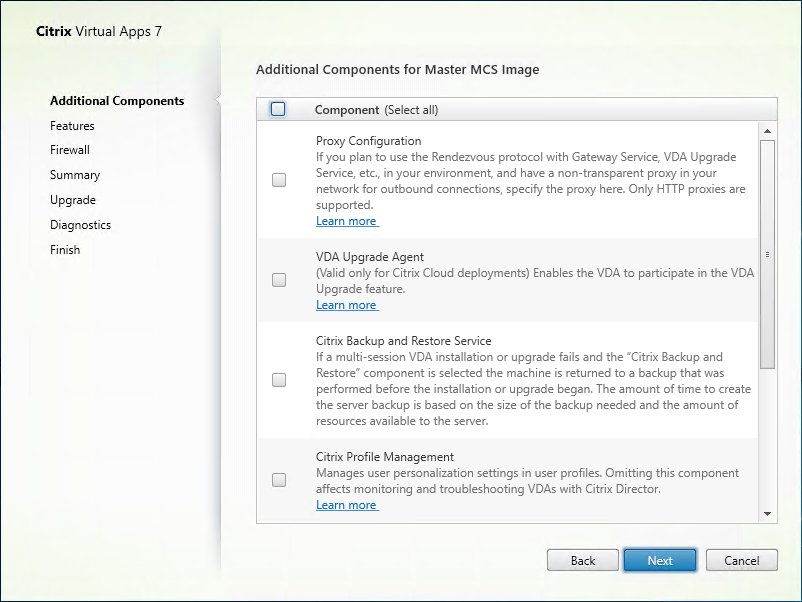The width and height of the screenshot is (802, 602).
Task: Click the Additional Components for Master MCS Image heading
Action: [x=397, y=70]
